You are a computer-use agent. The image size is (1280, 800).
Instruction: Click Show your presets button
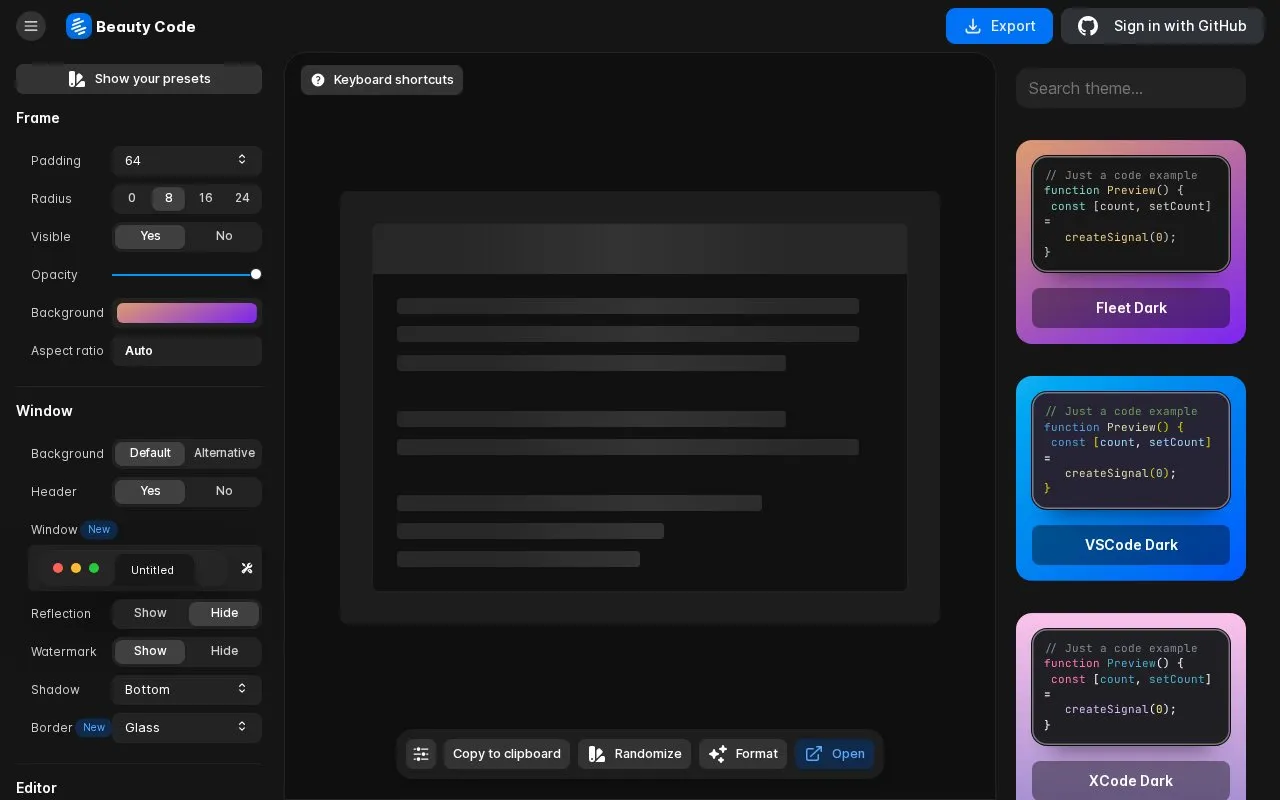pos(139,79)
